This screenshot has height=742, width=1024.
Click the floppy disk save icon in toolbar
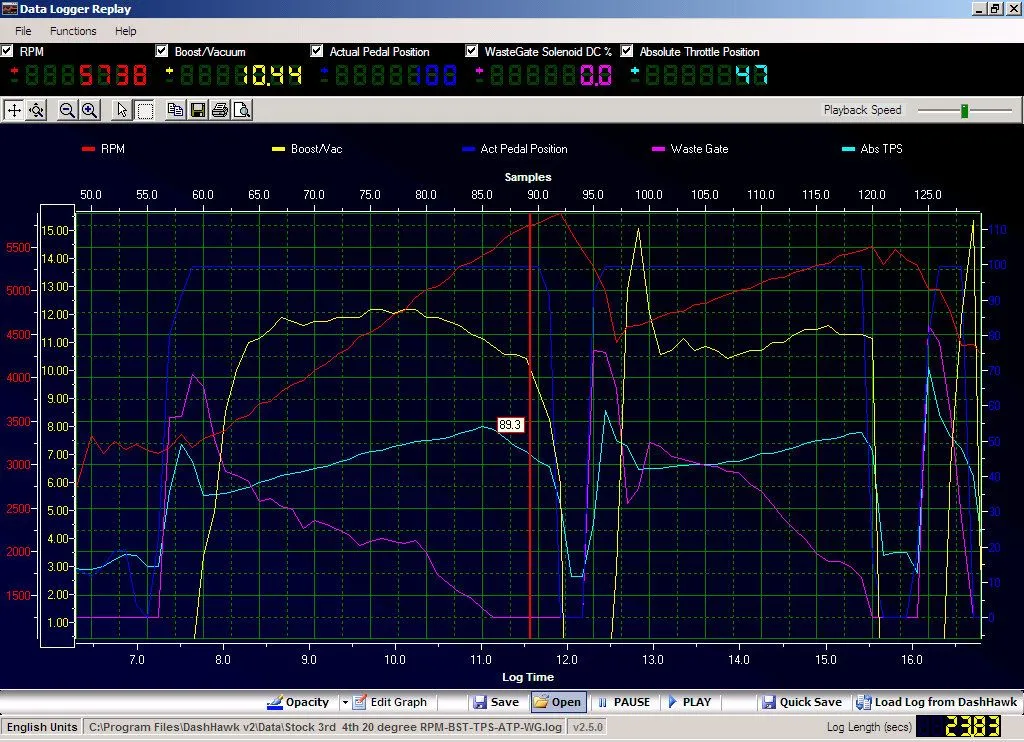pos(198,111)
